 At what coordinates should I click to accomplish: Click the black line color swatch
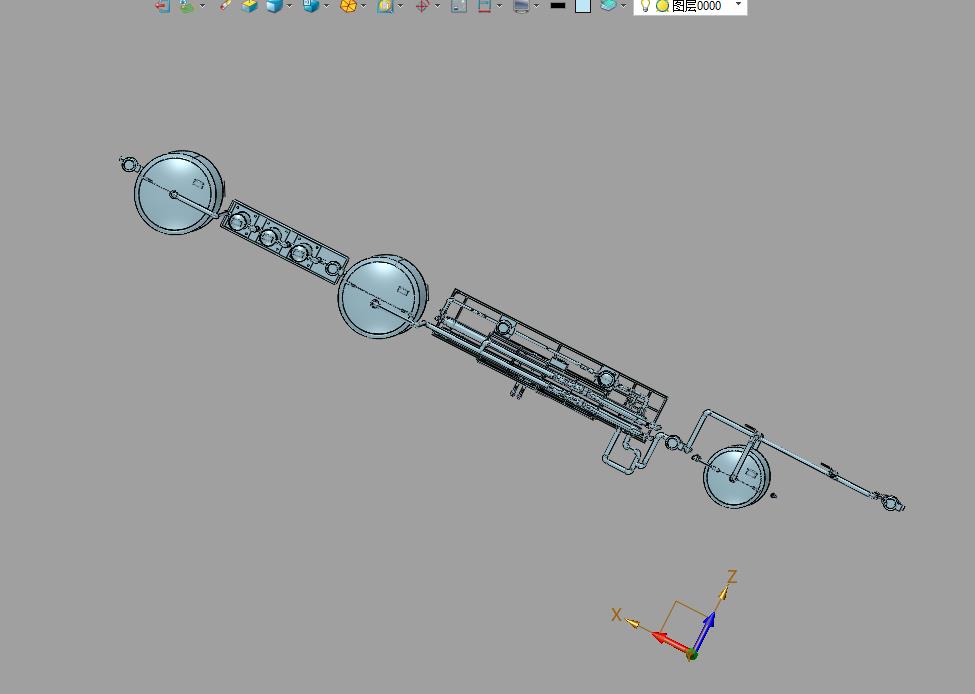tap(558, 6)
